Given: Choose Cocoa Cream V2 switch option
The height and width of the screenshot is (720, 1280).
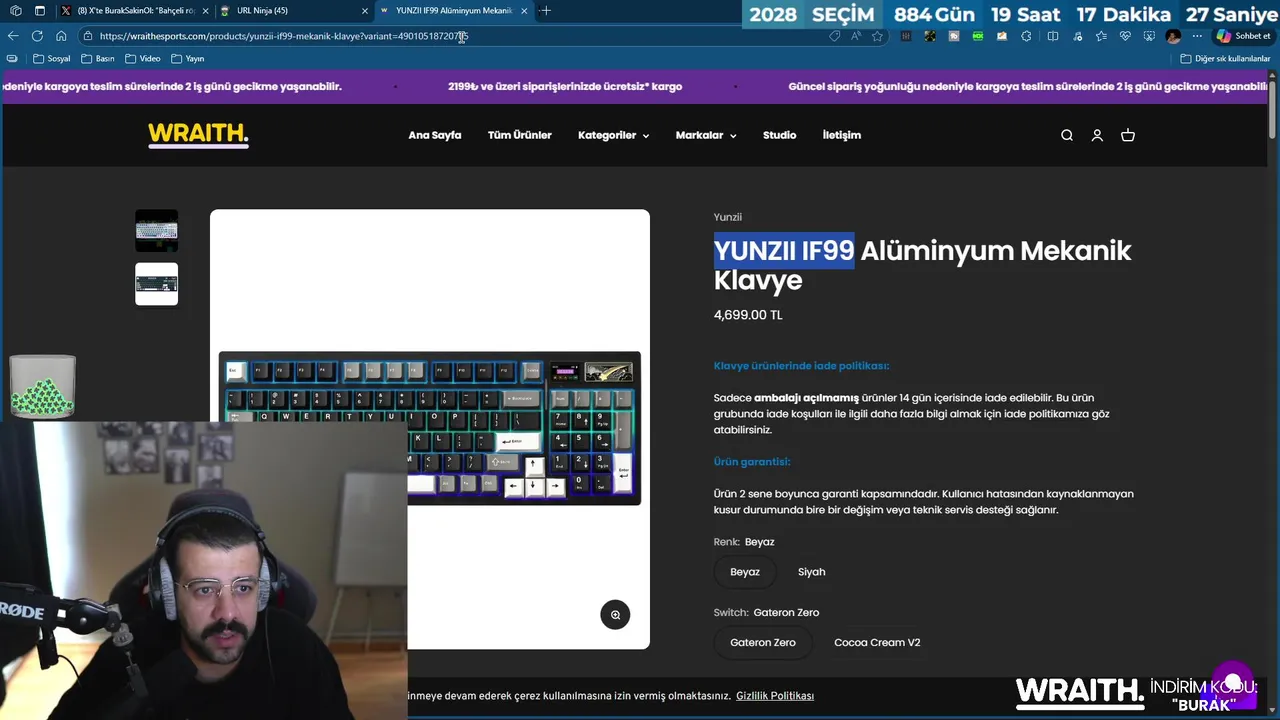Looking at the screenshot, I should [x=877, y=642].
